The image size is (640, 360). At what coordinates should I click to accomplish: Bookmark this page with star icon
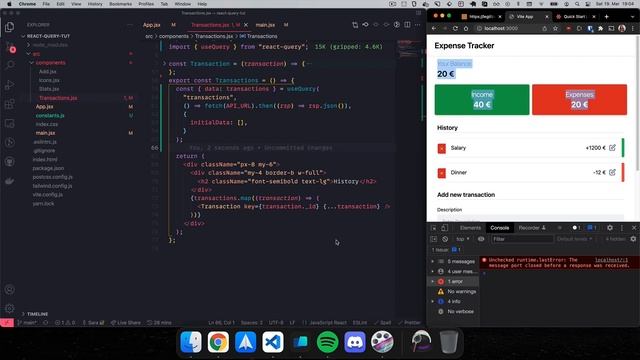(x=556, y=29)
